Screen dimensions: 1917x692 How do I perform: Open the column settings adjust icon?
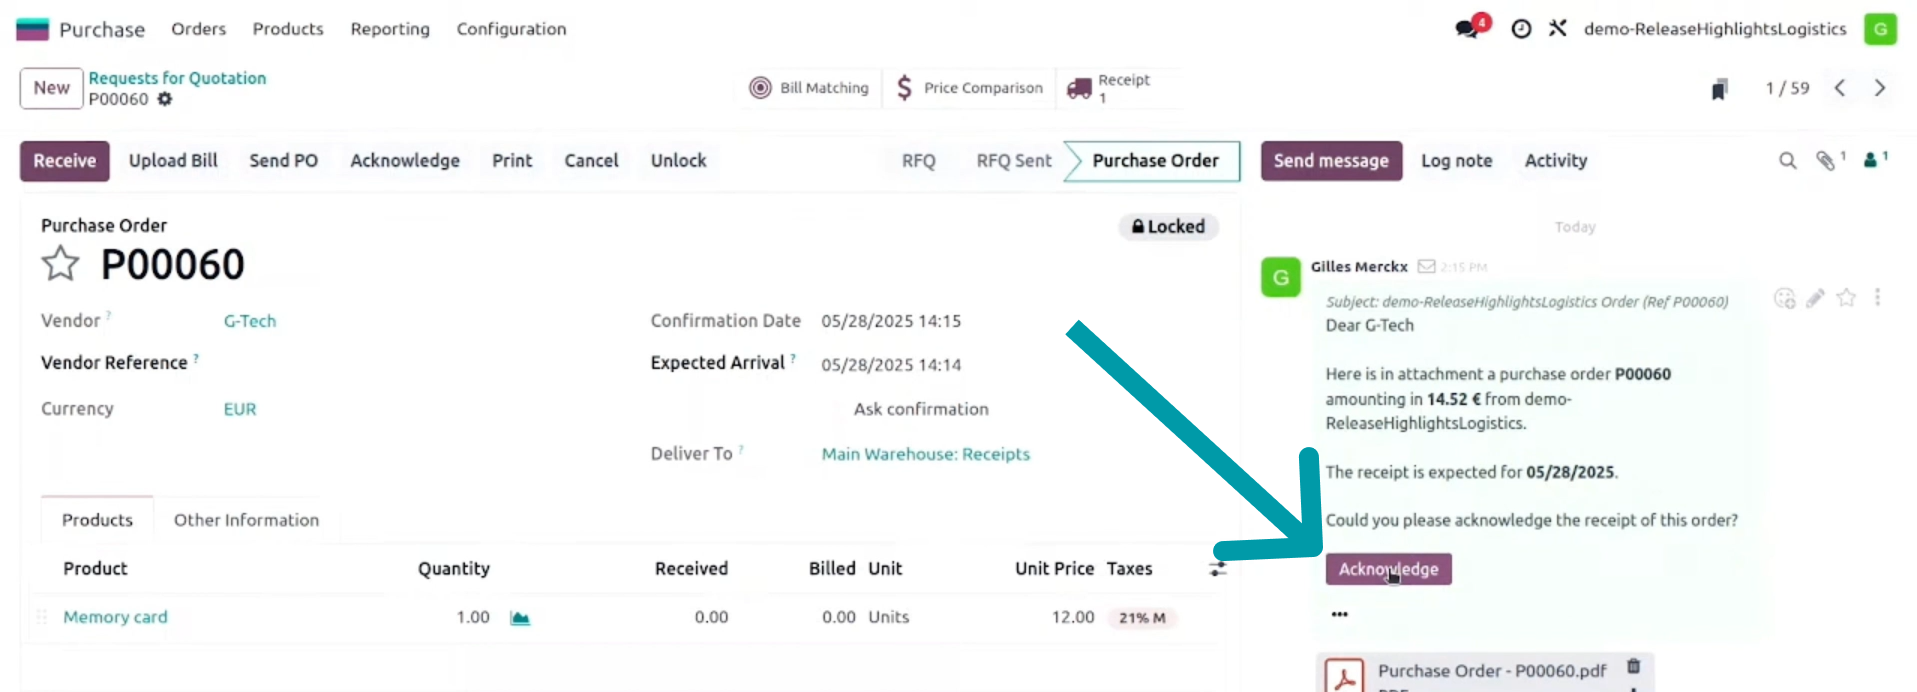coord(1218,569)
